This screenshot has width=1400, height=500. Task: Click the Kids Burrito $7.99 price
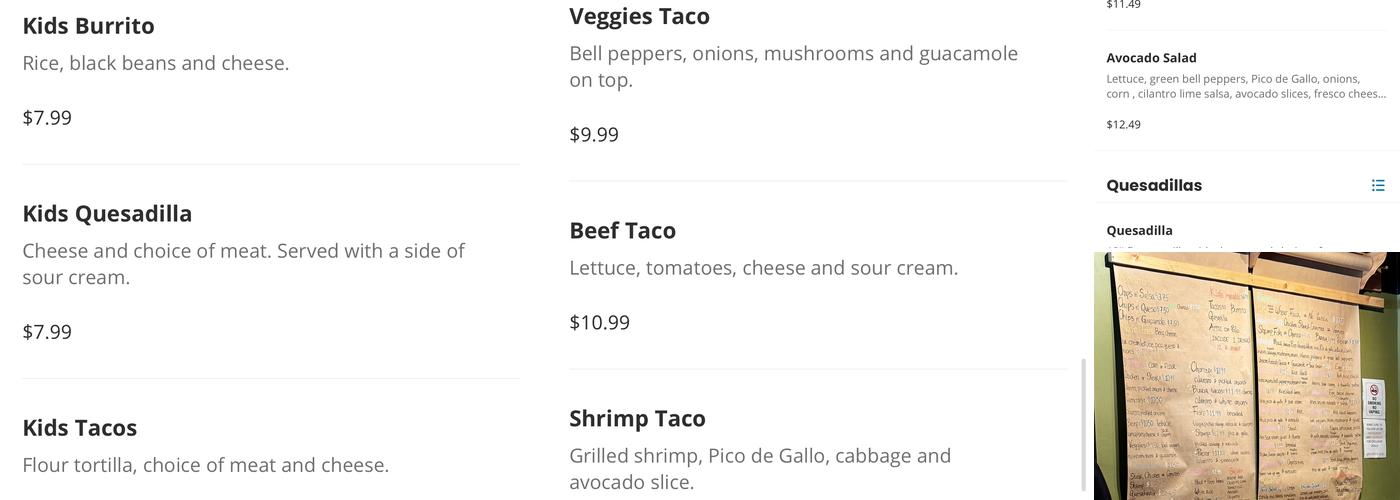[47, 118]
